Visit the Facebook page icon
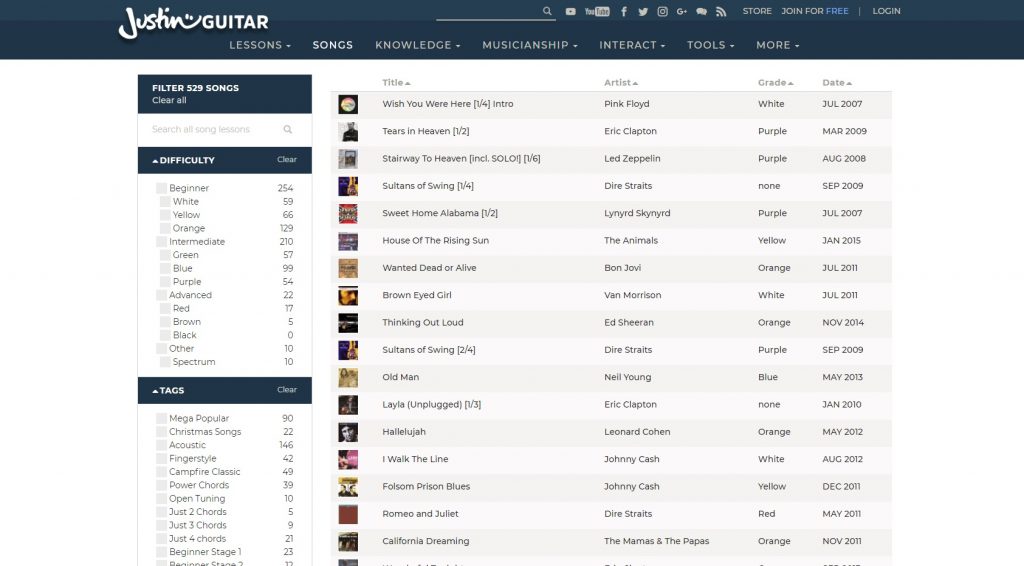1024x566 pixels. pos(624,11)
